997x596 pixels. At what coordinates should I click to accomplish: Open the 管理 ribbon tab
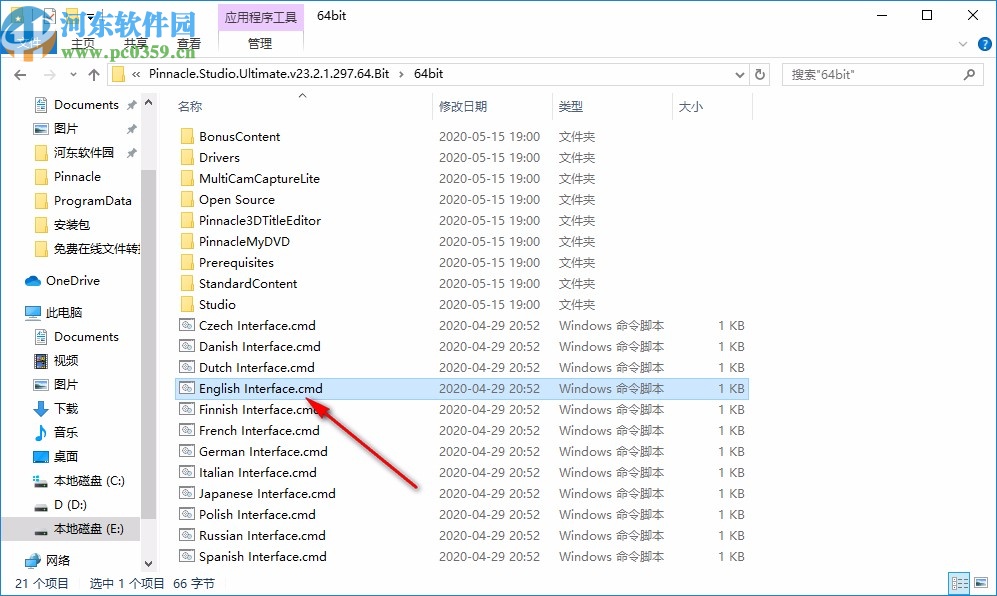pos(260,43)
